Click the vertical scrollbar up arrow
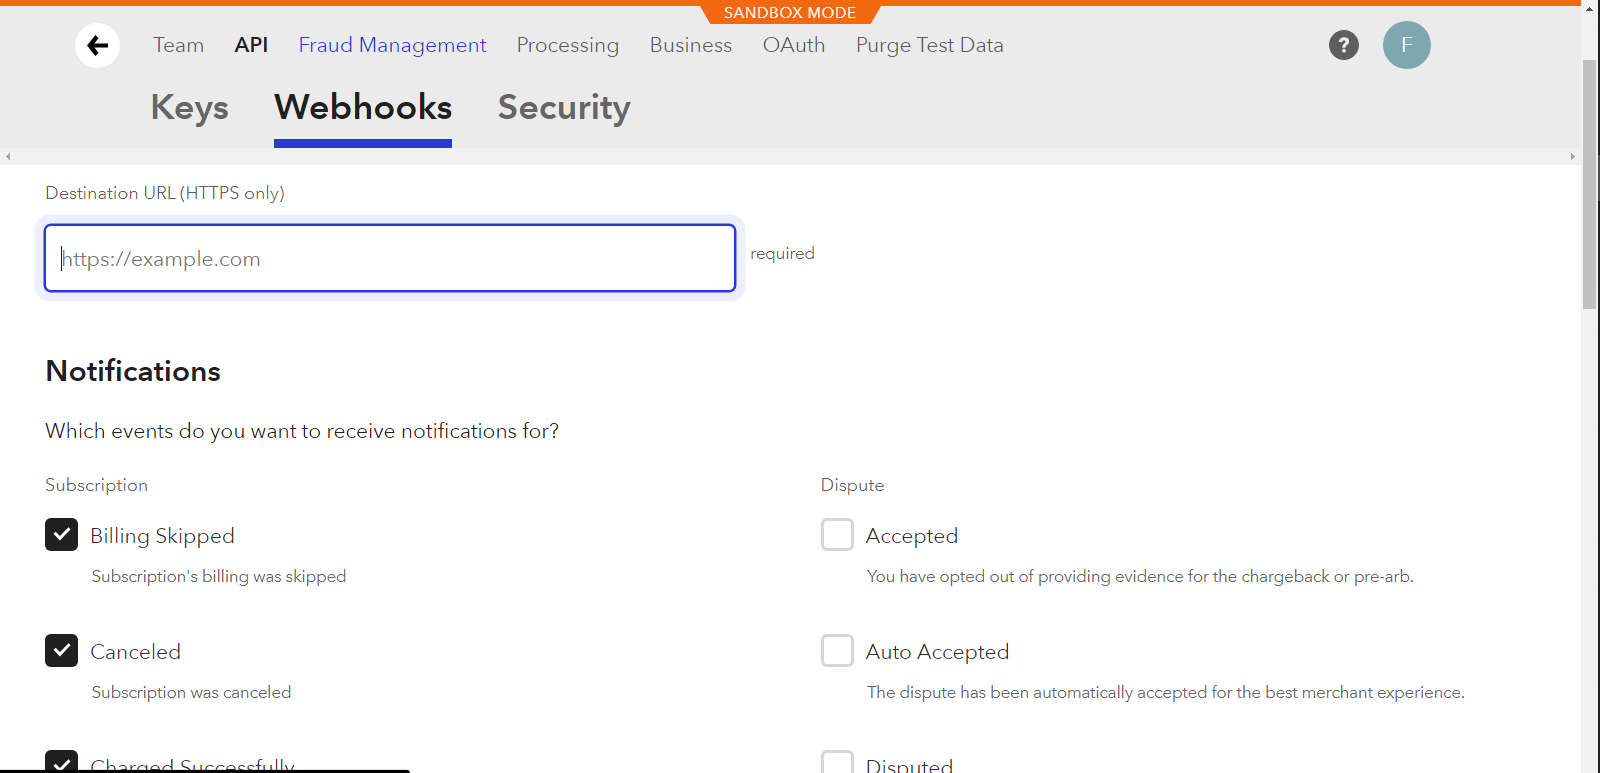This screenshot has height=773, width=1600. [x=1590, y=7]
